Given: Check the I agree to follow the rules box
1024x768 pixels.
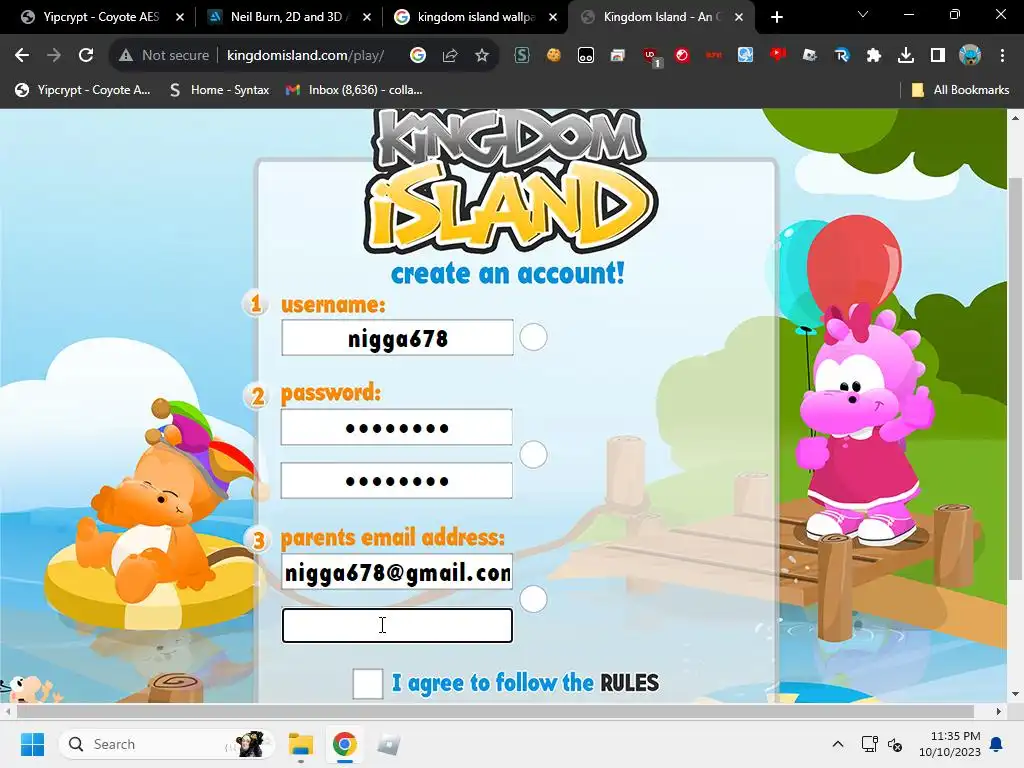Looking at the screenshot, I should click(x=368, y=683).
